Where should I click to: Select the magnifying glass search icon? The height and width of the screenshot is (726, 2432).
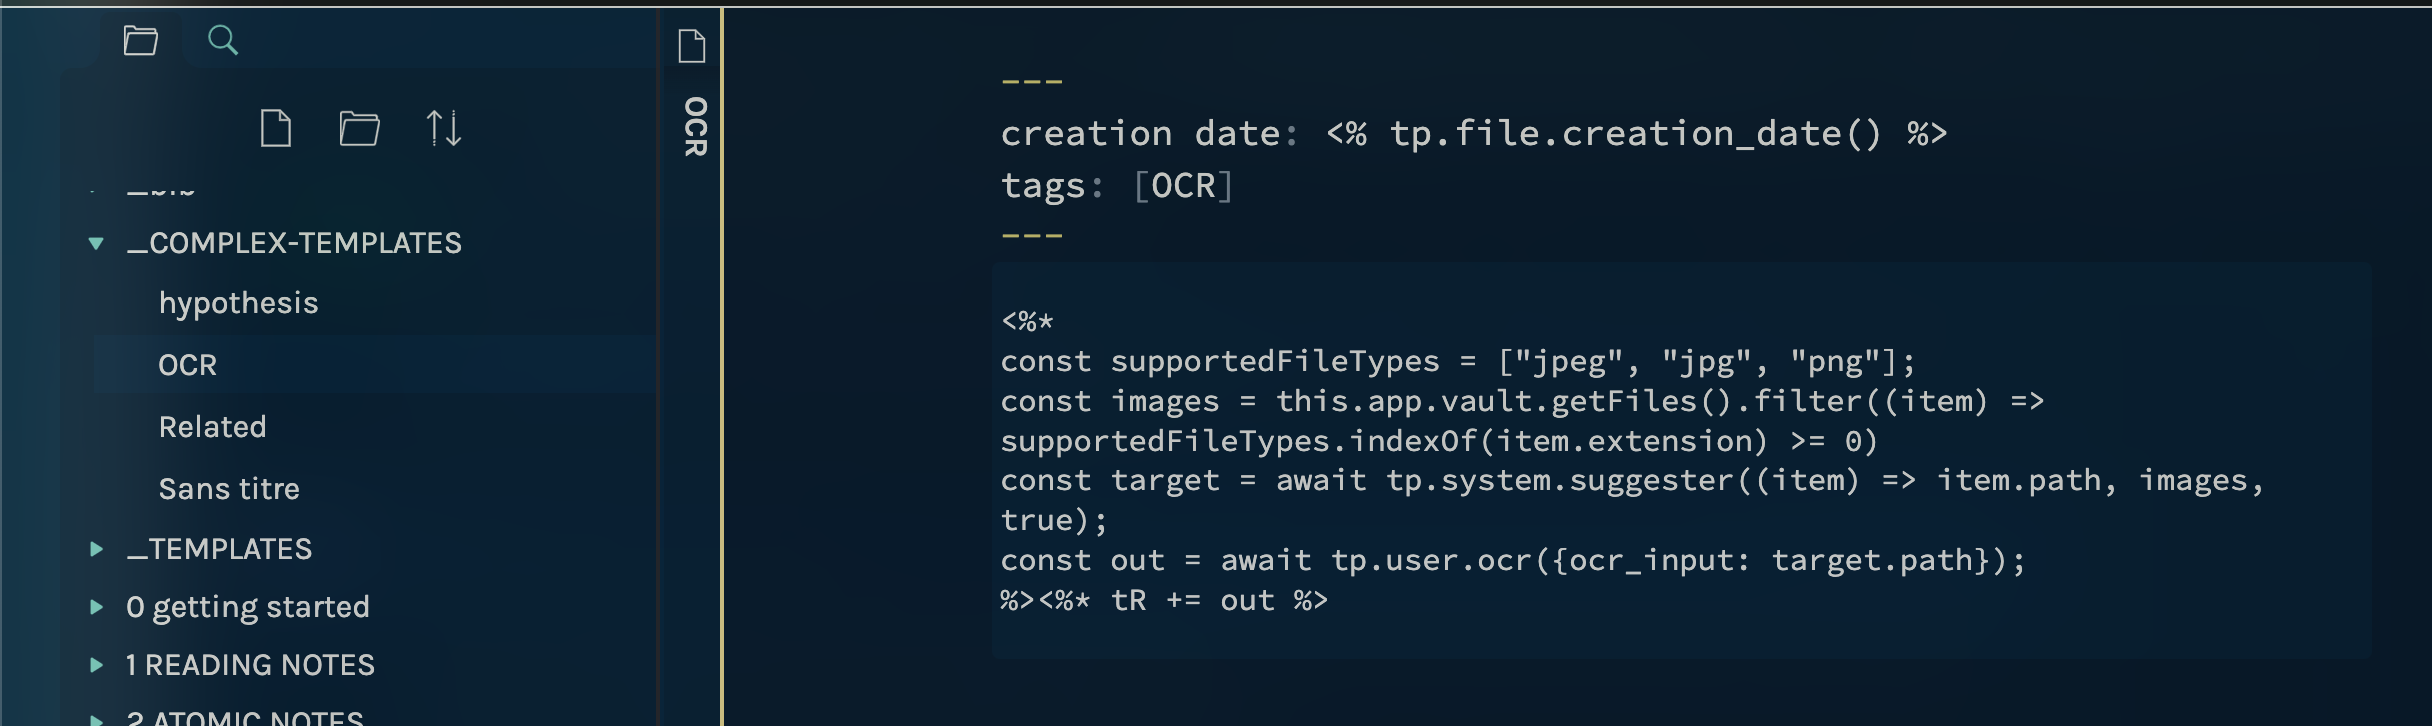pyautogui.click(x=222, y=41)
